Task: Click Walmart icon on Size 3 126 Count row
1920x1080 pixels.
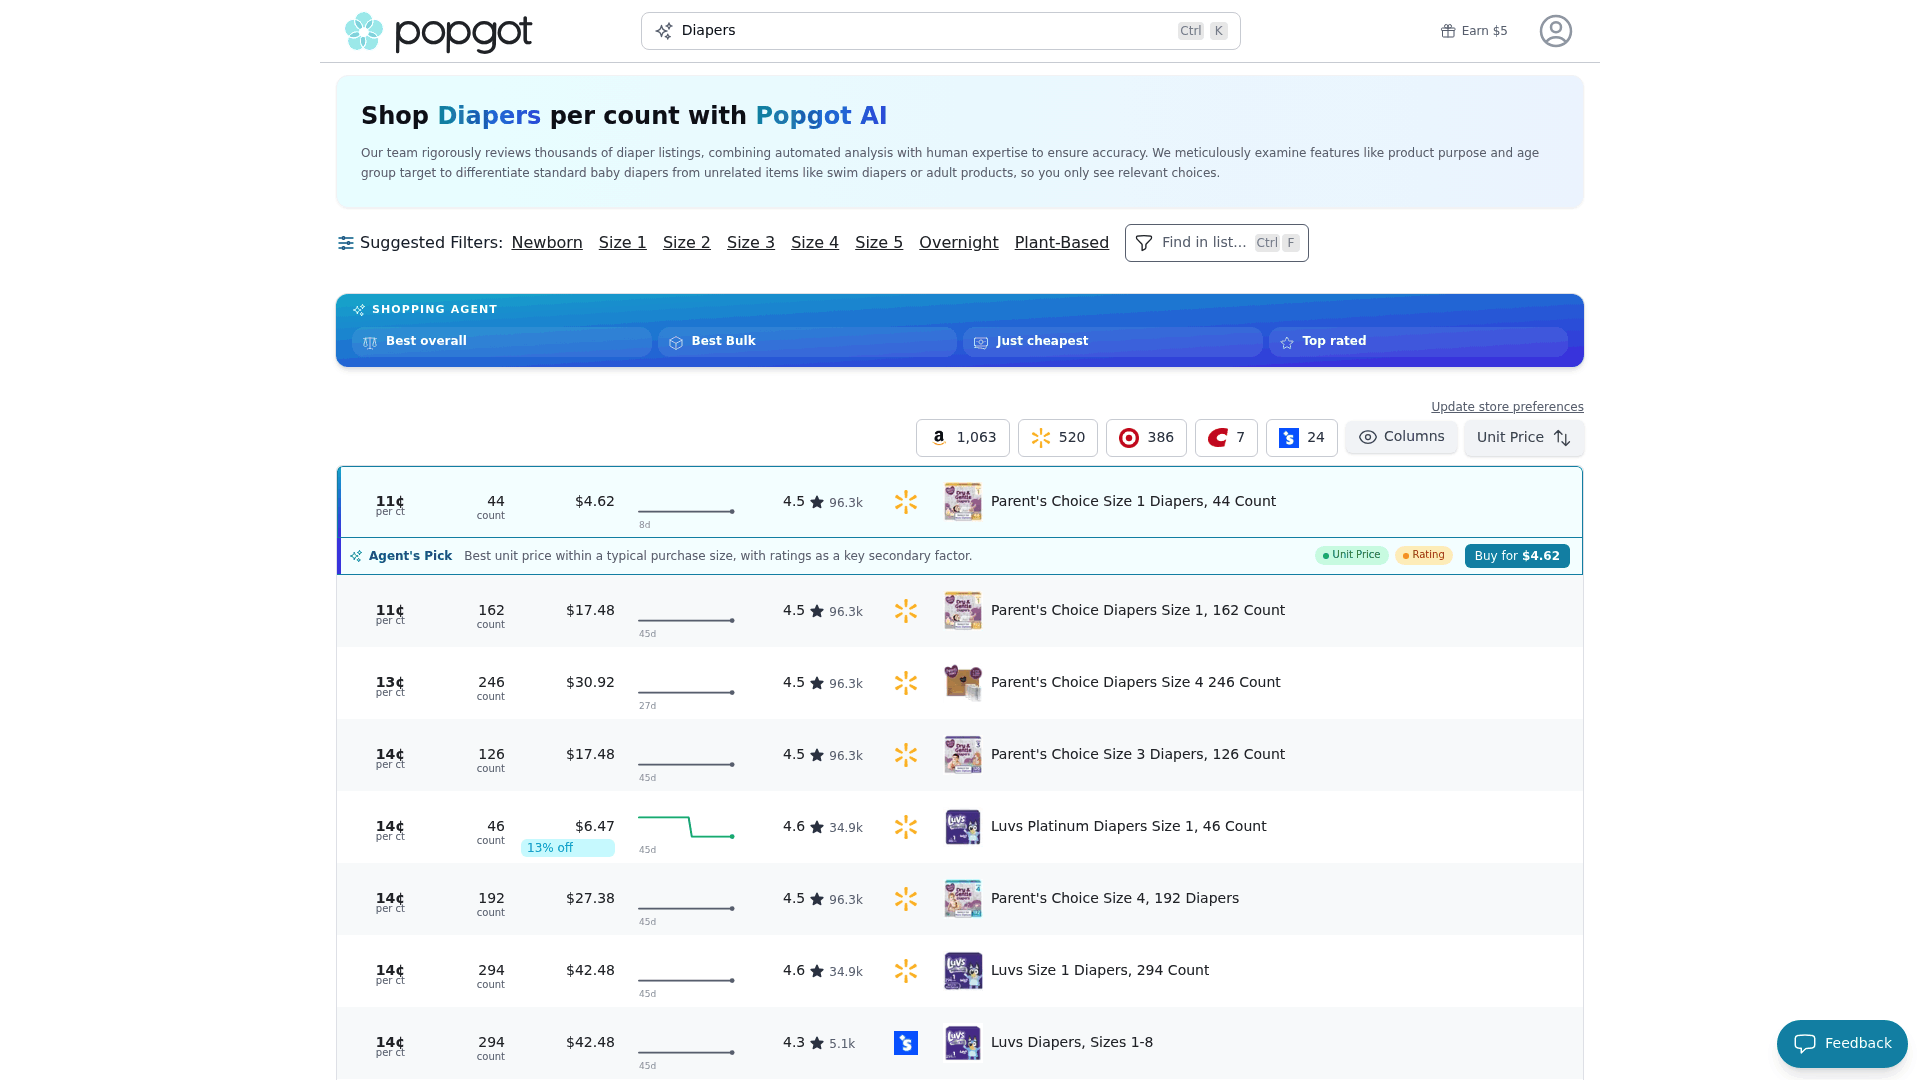Action: [x=906, y=755]
